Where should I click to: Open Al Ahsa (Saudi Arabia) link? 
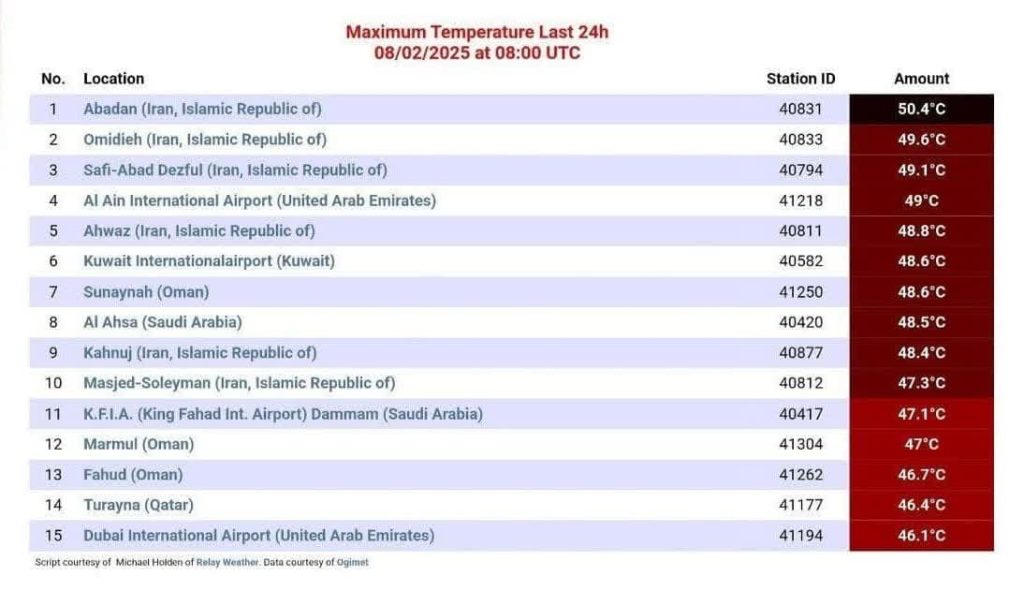[163, 322]
